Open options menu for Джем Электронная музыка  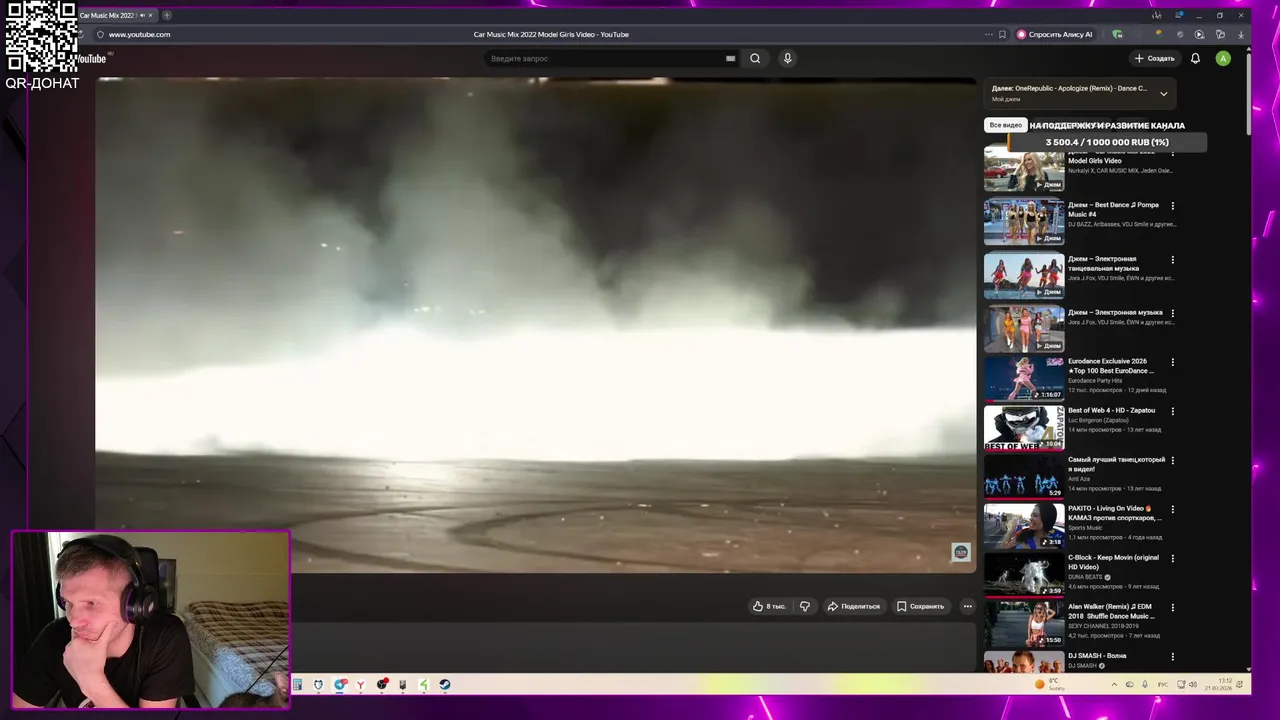coord(1173,313)
